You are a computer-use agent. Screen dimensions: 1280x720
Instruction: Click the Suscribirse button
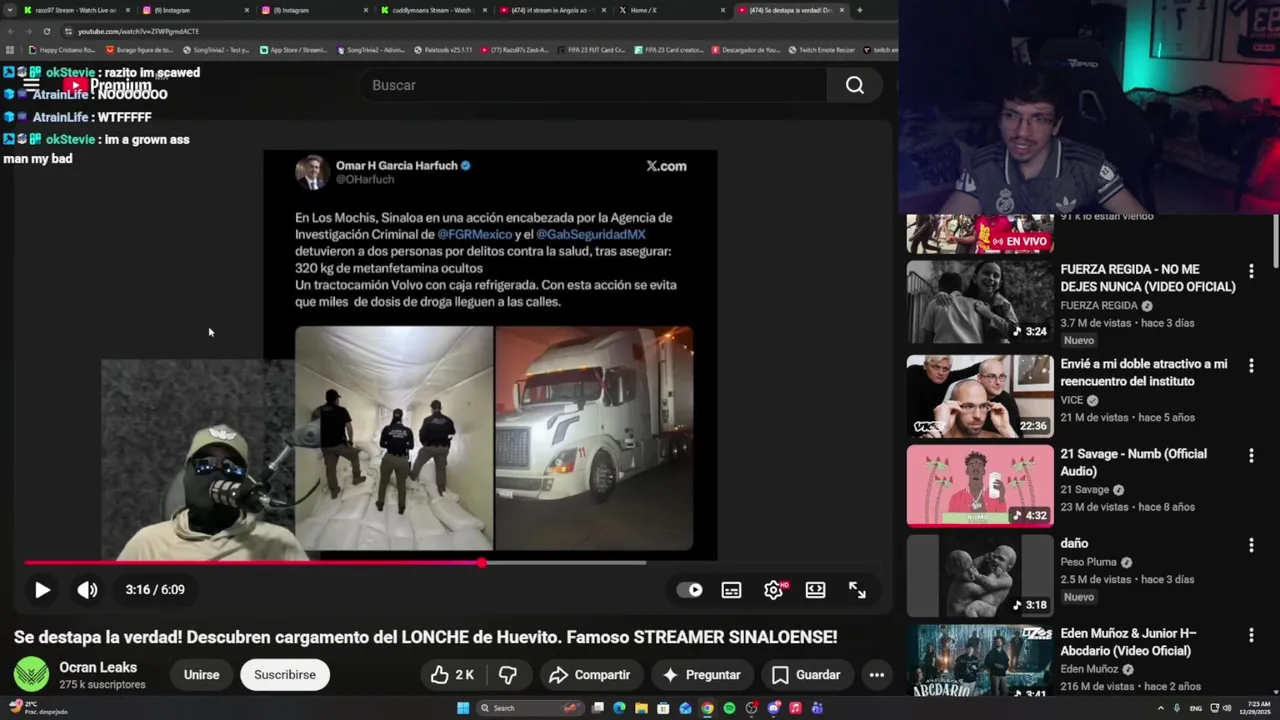(x=285, y=675)
